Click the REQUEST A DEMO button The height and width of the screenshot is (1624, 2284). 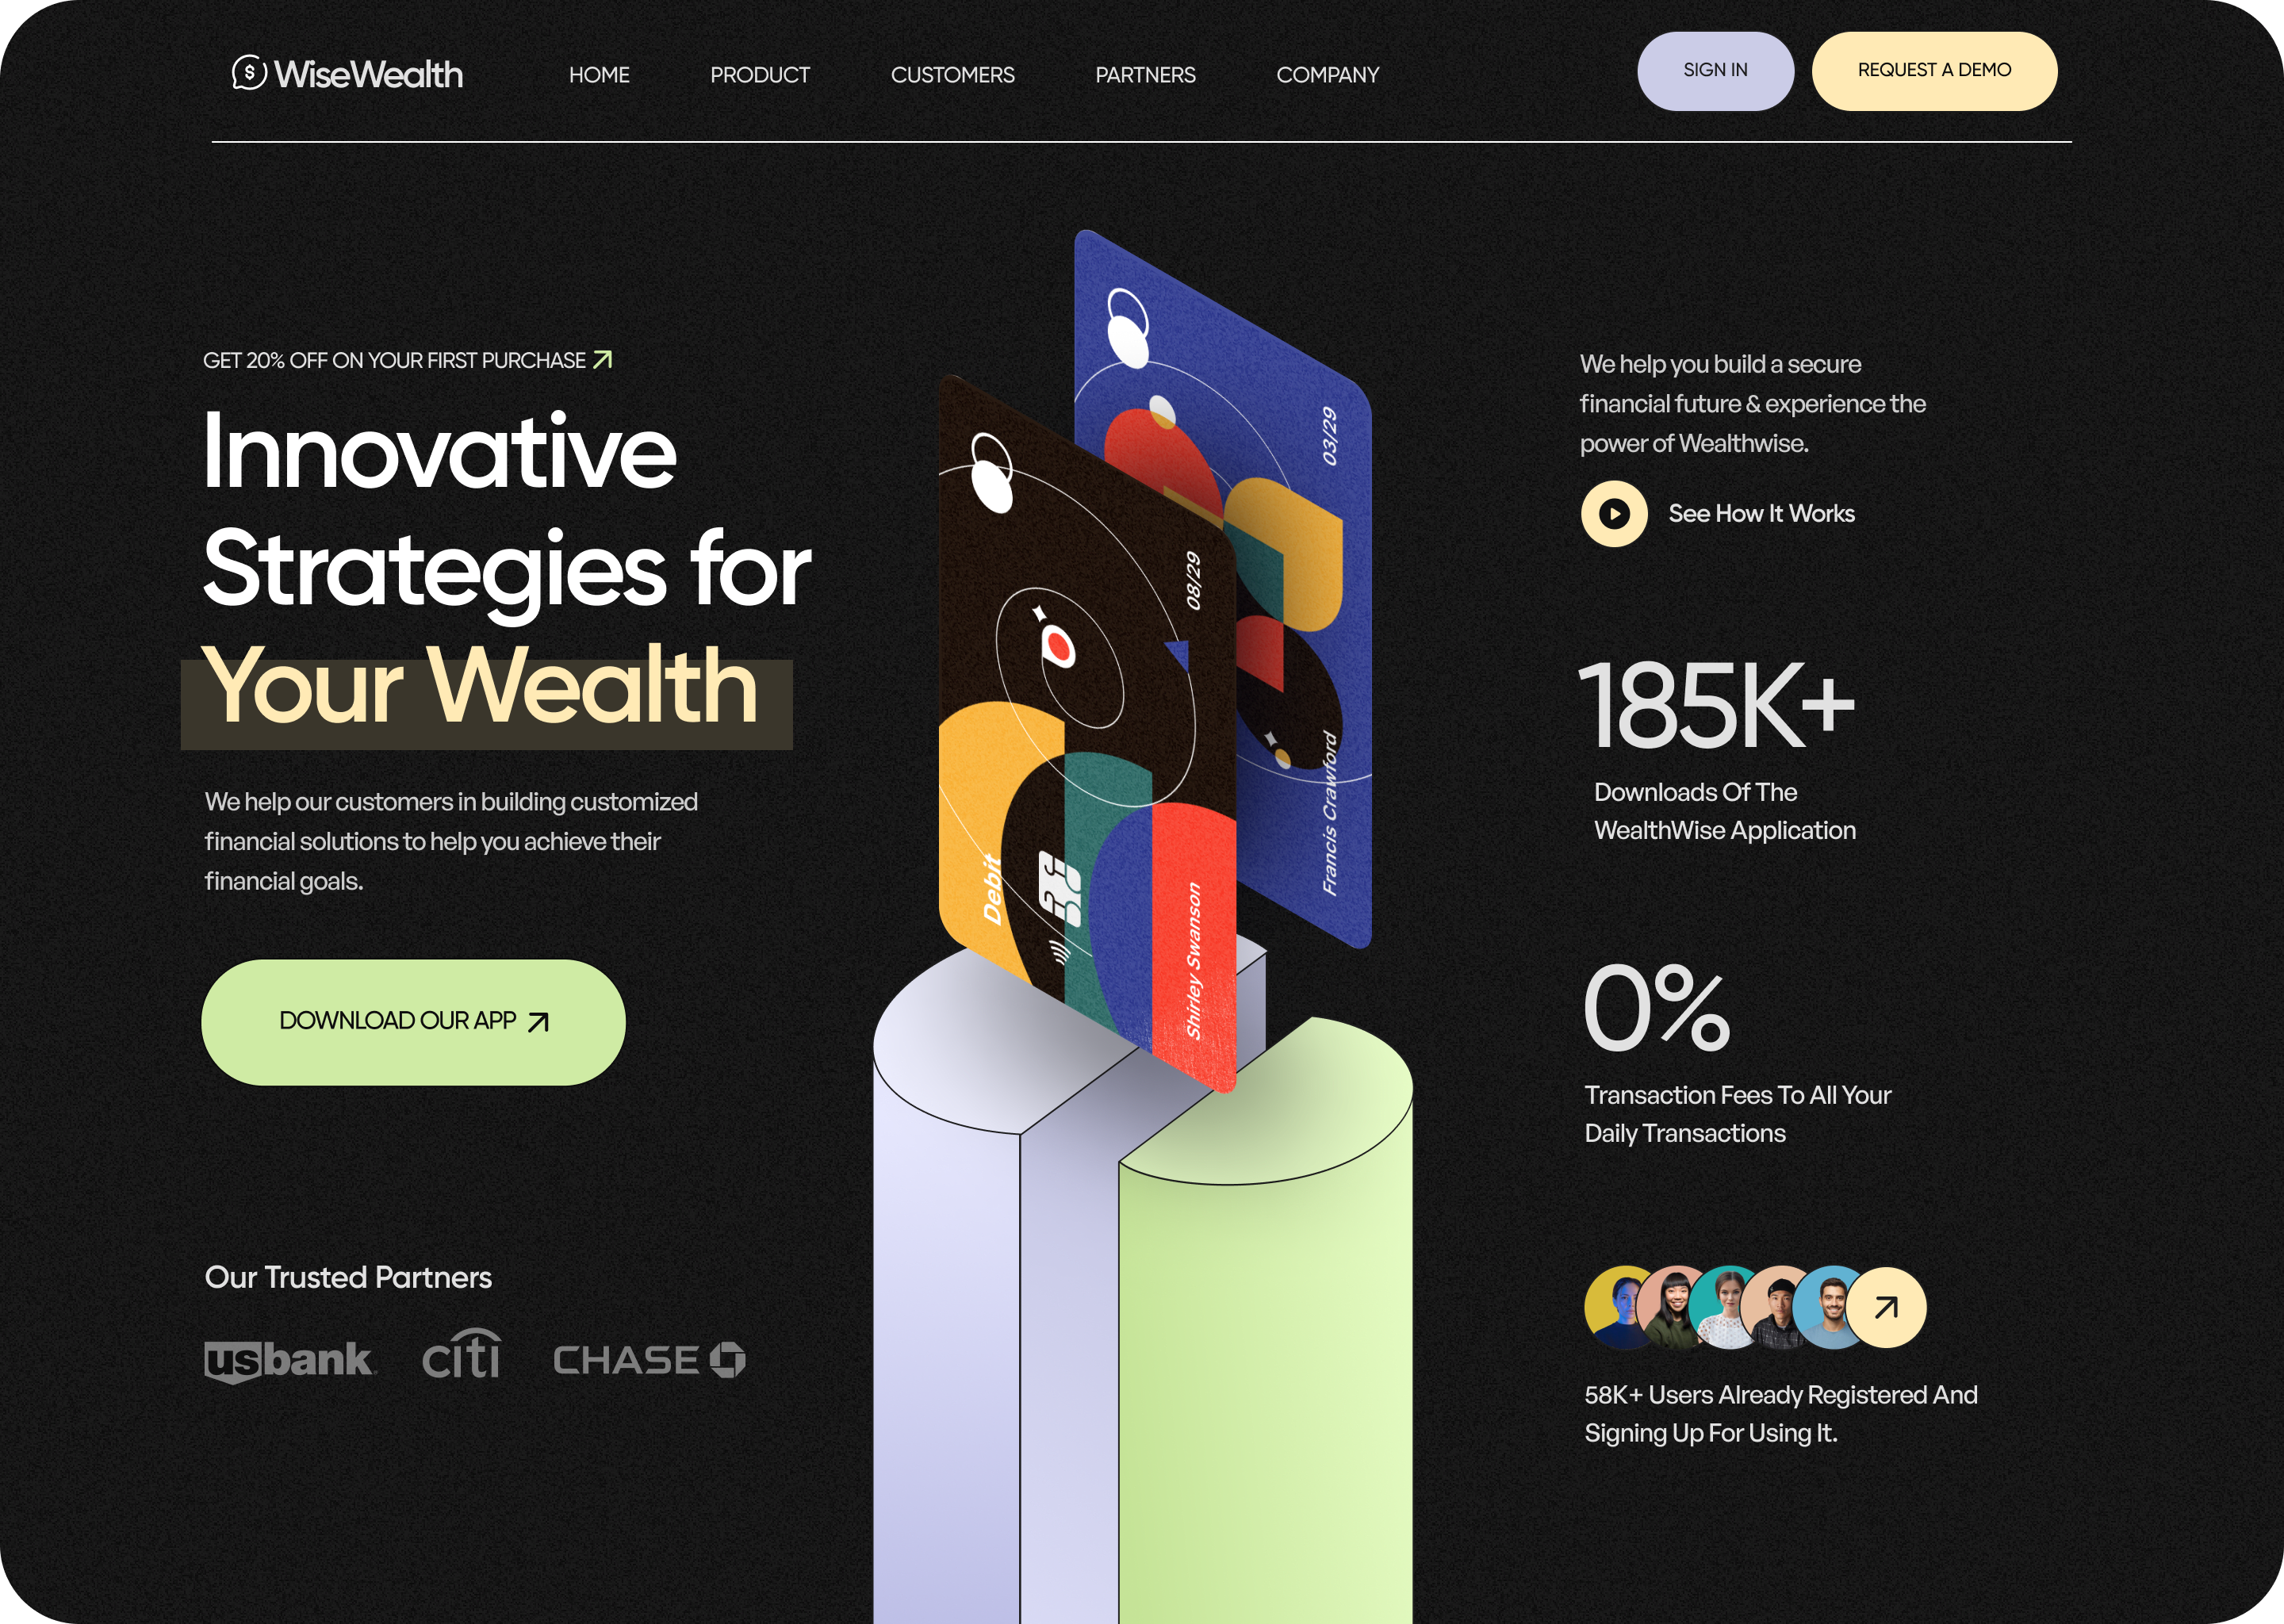[1933, 71]
